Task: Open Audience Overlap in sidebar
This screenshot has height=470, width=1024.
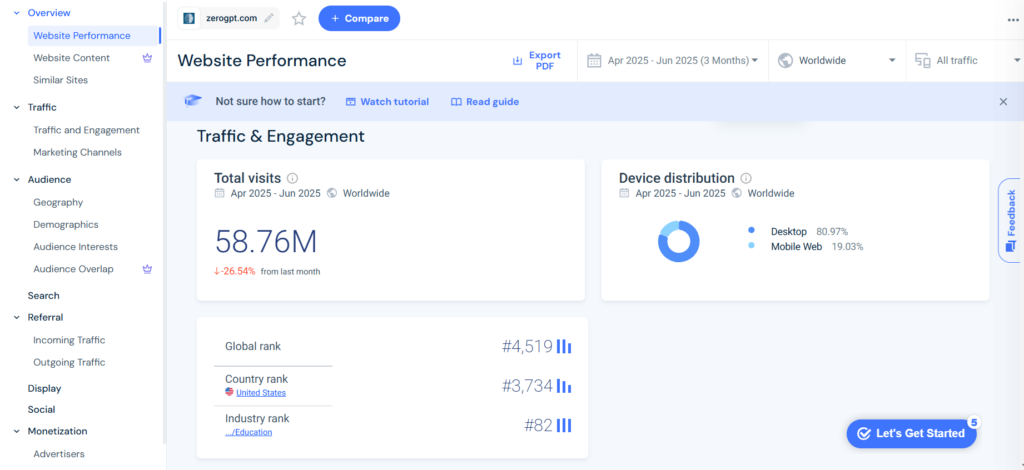Action: [x=73, y=269]
